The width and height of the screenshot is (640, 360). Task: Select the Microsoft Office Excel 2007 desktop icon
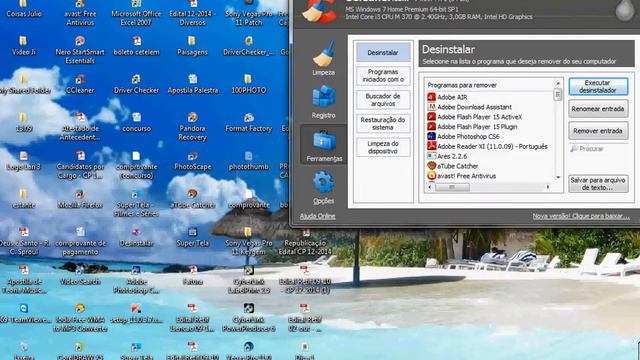(136, 12)
